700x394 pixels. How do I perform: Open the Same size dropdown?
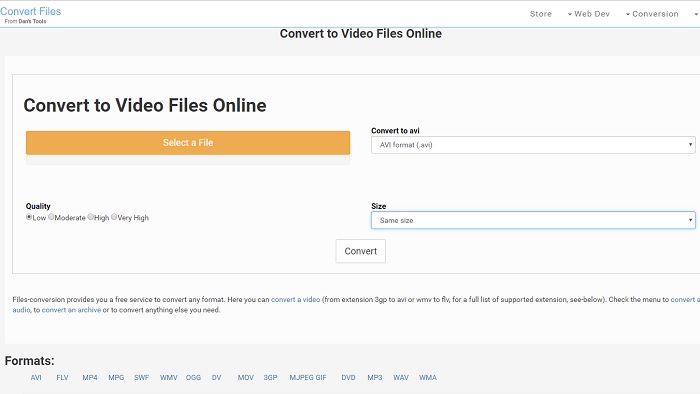click(533, 220)
